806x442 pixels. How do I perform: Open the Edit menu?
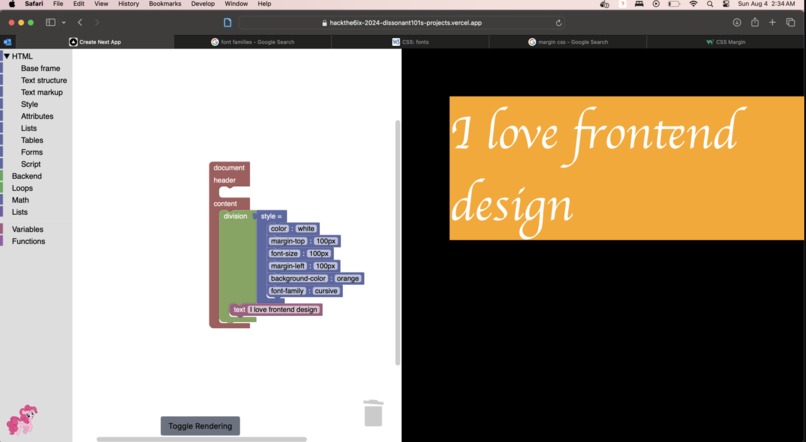pyautogui.click(x=79, y=4)
